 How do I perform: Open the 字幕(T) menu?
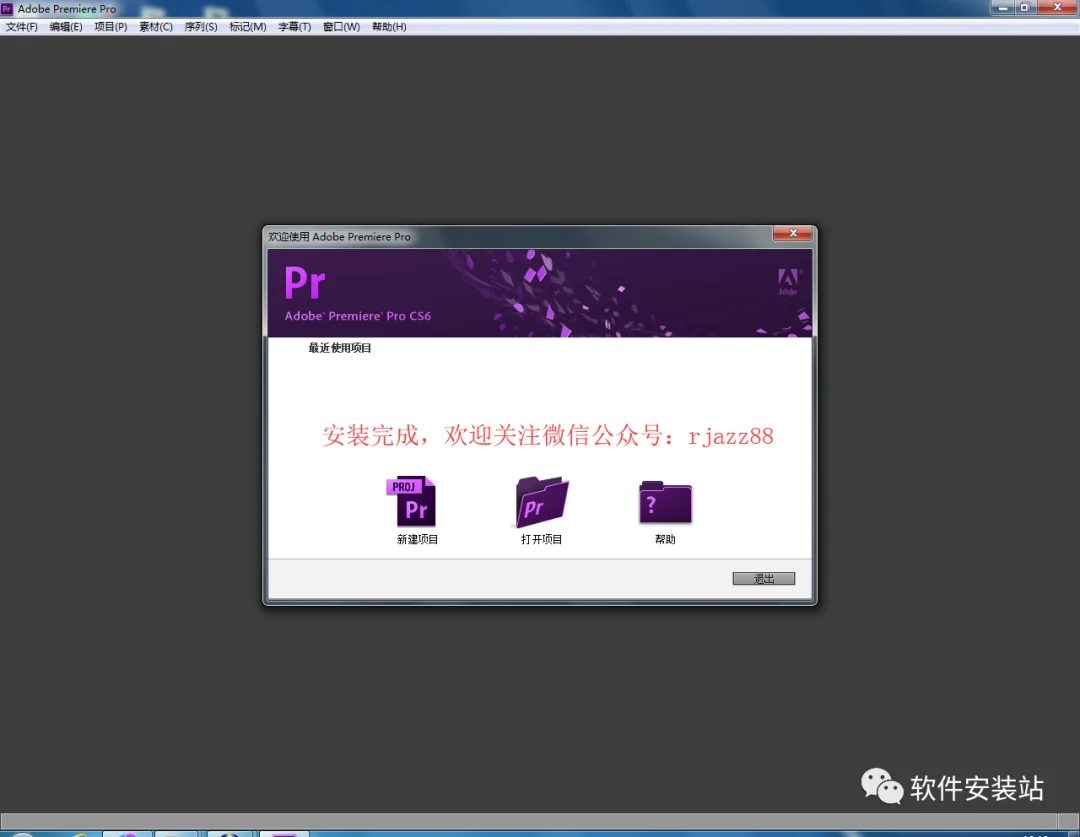pyautogui.click(x=295, y=27)
